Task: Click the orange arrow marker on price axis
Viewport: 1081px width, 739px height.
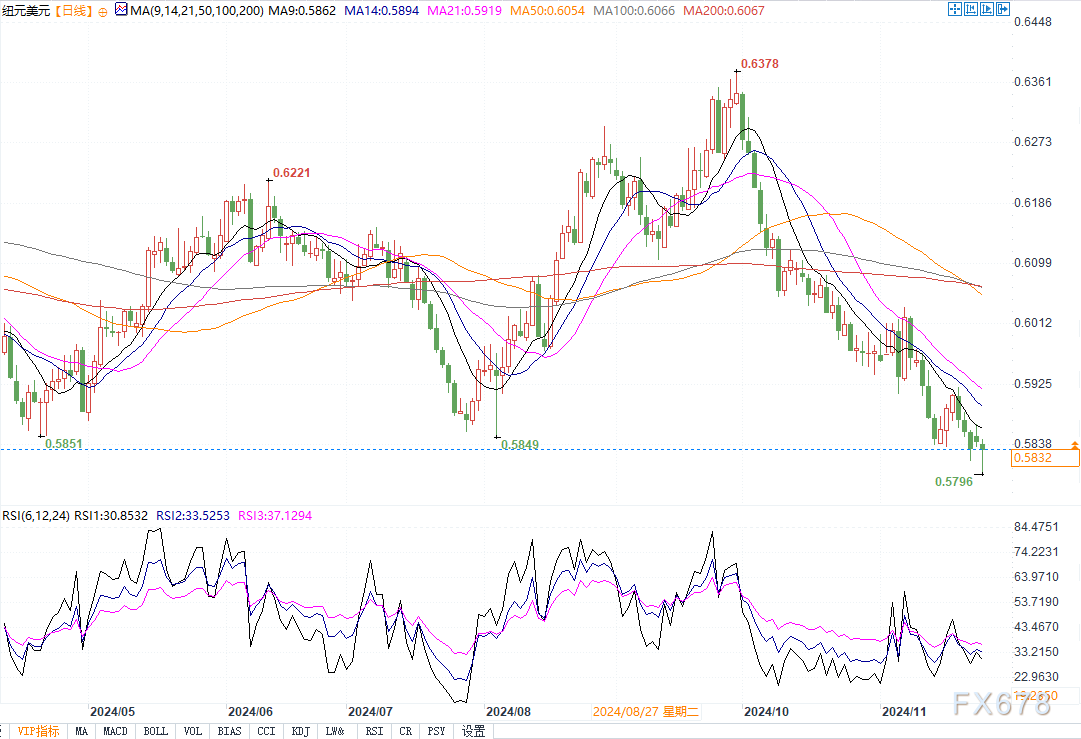Action: tap(1074, 443)
